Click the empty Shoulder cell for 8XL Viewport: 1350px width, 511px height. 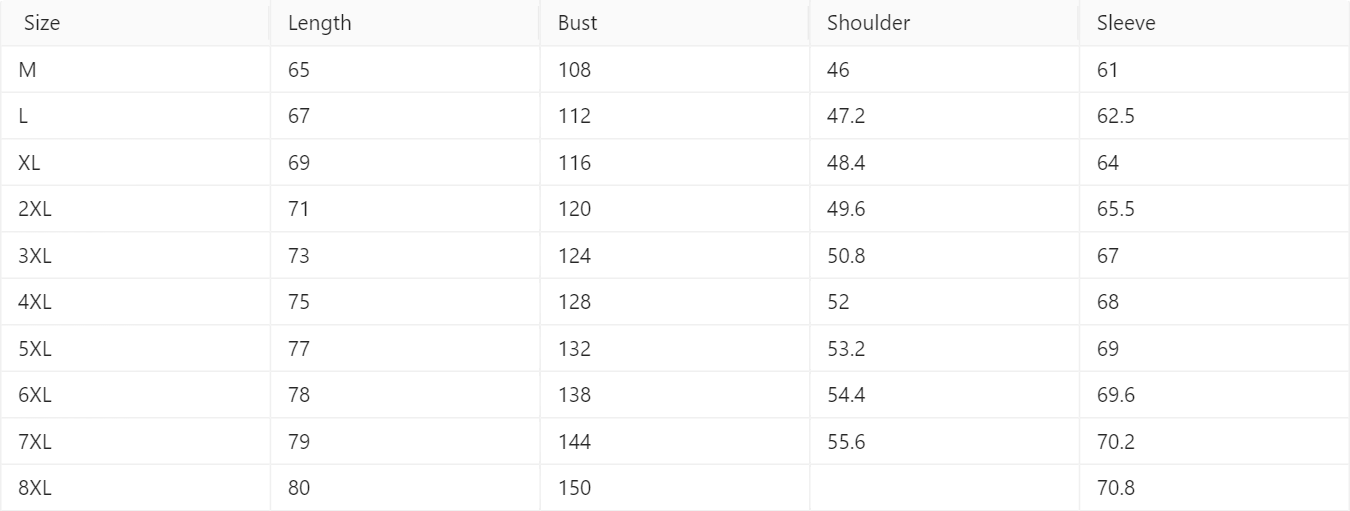click(945, 488)
